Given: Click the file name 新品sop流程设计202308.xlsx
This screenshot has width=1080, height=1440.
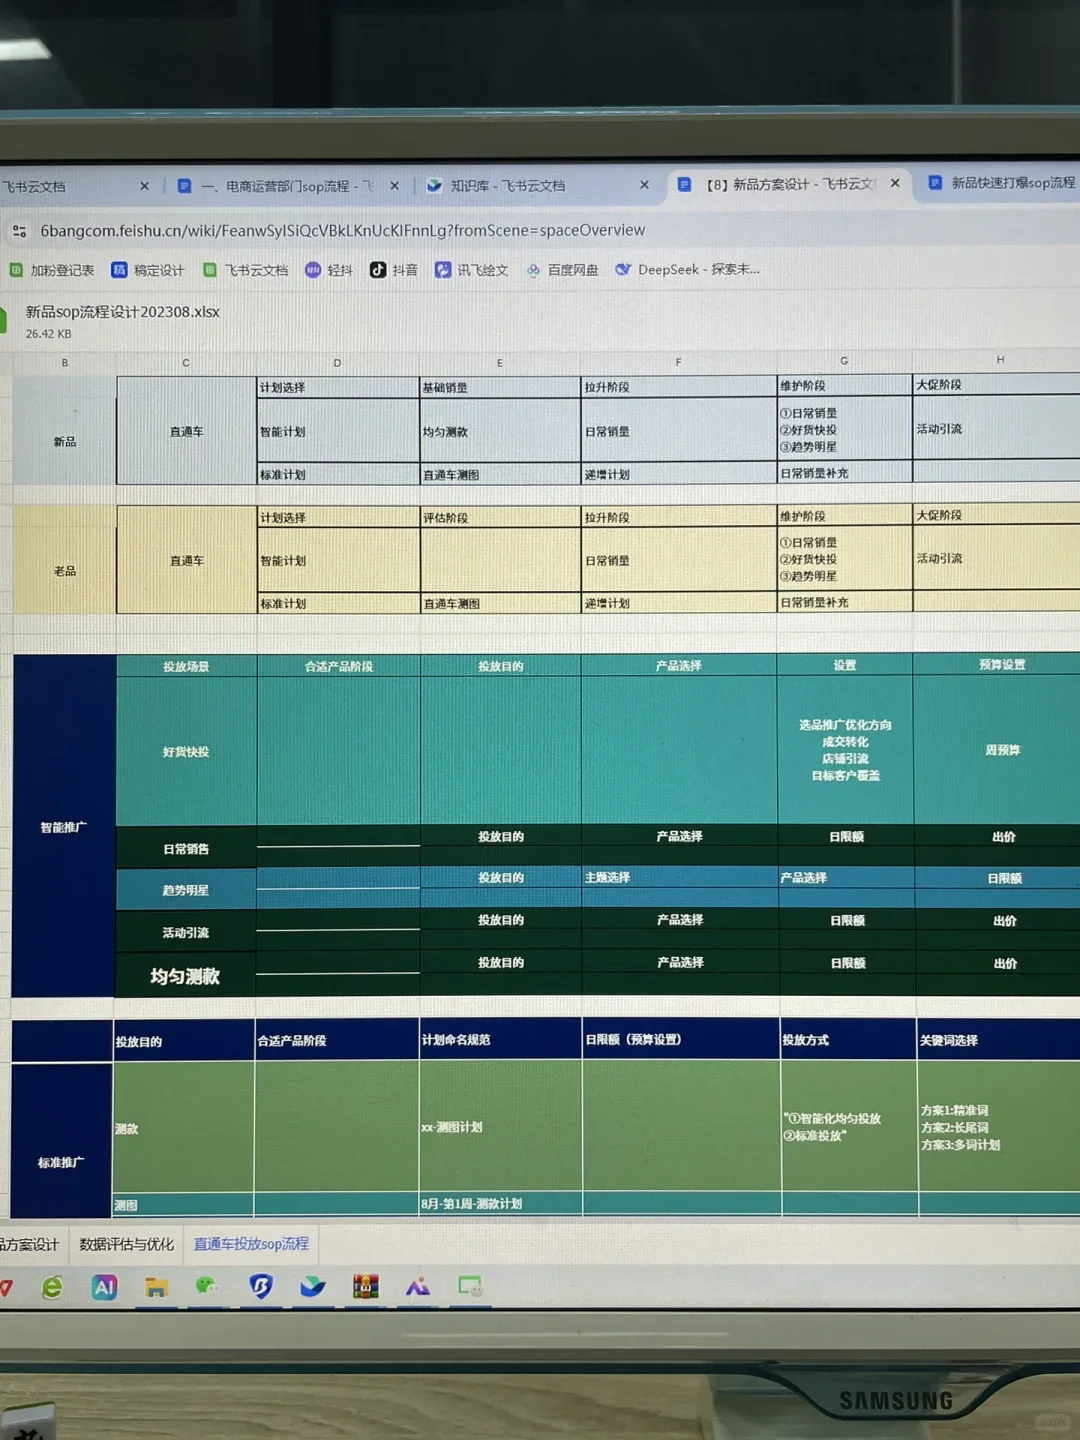Looking at the screenshot, I should pyautogui.click(x=122, y=312).
